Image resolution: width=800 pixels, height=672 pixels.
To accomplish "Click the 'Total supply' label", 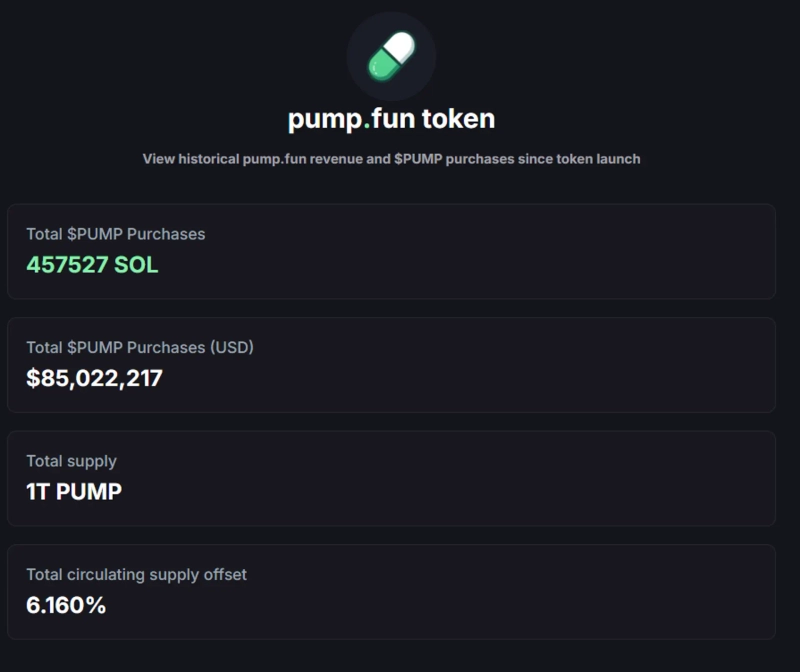I will tap(71, 461).
